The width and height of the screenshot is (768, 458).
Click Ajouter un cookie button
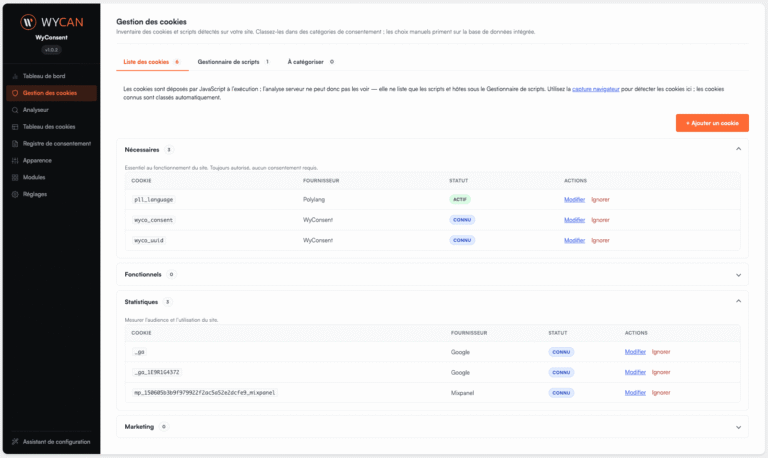712,123
